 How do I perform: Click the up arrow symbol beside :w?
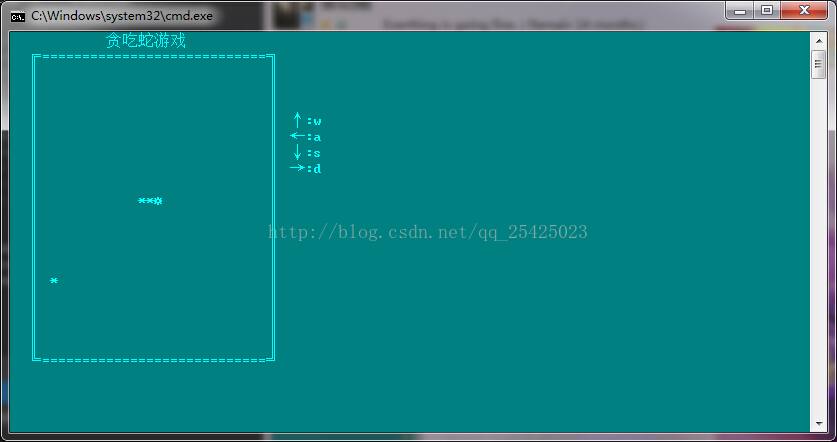coord(297,120)
